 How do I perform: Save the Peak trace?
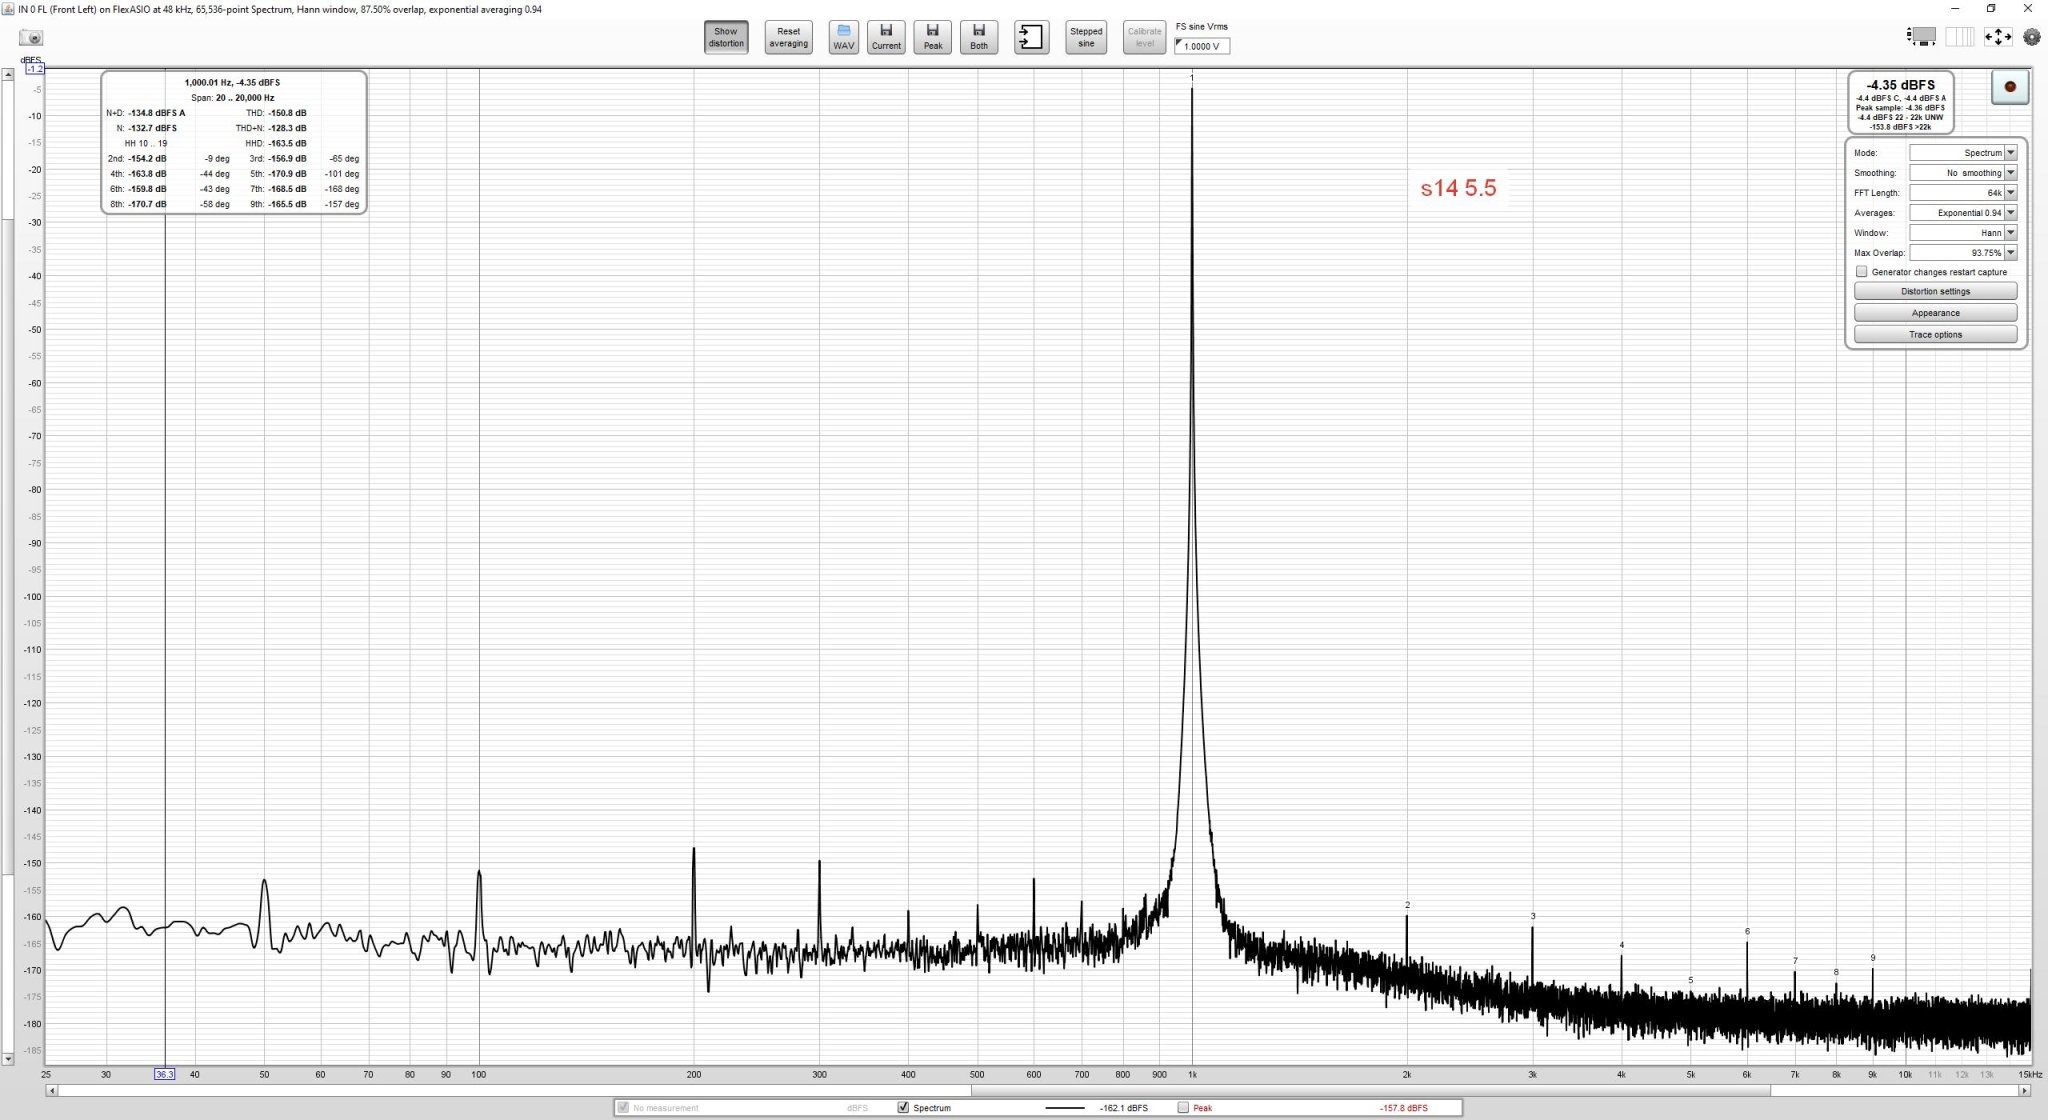[932, 37]
